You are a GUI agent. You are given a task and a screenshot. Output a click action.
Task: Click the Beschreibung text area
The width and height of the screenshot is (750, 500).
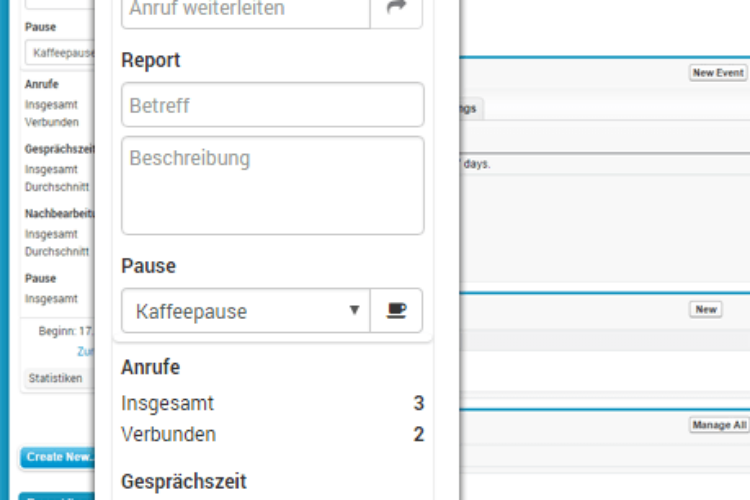coord(273,186)
